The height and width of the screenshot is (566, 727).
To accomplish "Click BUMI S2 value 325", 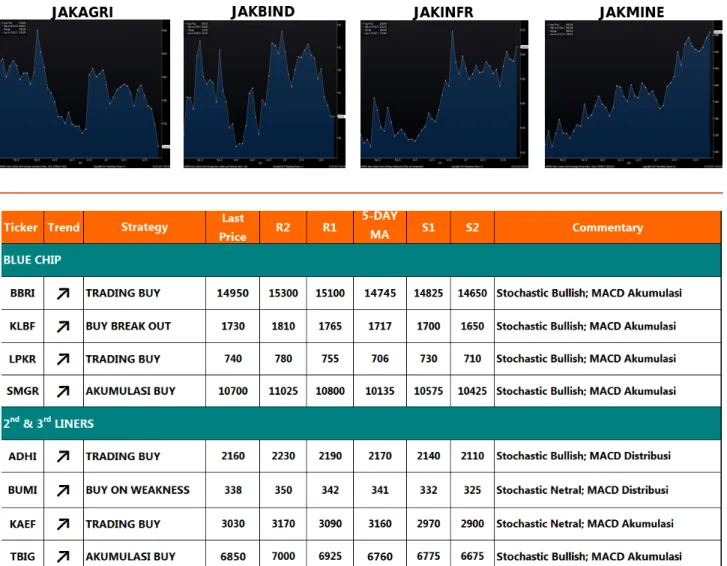I will click(x=472, y=490).
